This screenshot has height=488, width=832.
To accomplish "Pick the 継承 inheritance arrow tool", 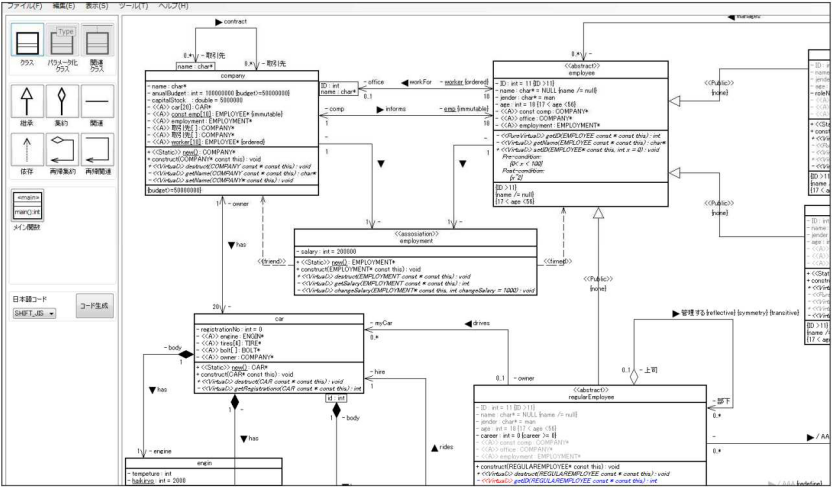I will tap(27, 101).
